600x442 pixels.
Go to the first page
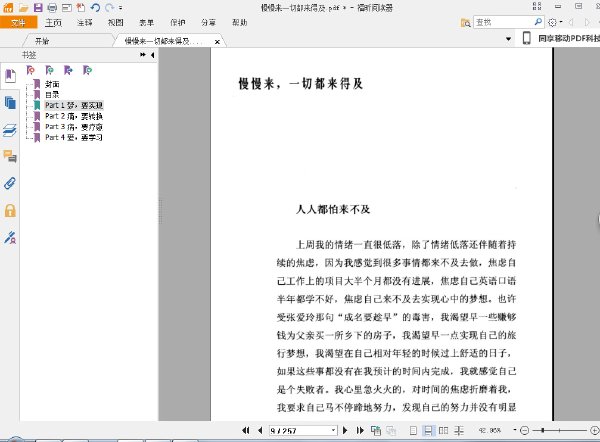coord(246,431)
